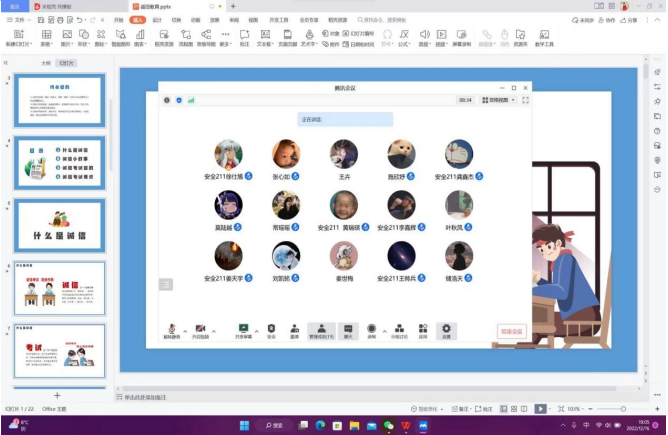Open the 文件 file menu
The height and width of the screenshot is (435, 668).
(19, 20)
